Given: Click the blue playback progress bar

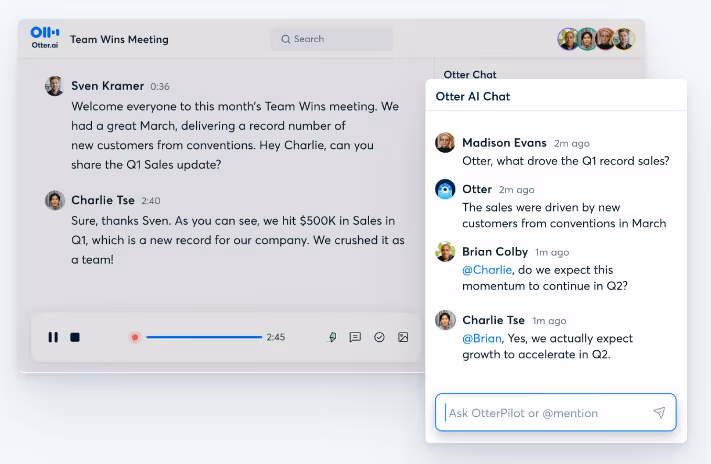Looking at the screenshot, I should click(204, 337).
